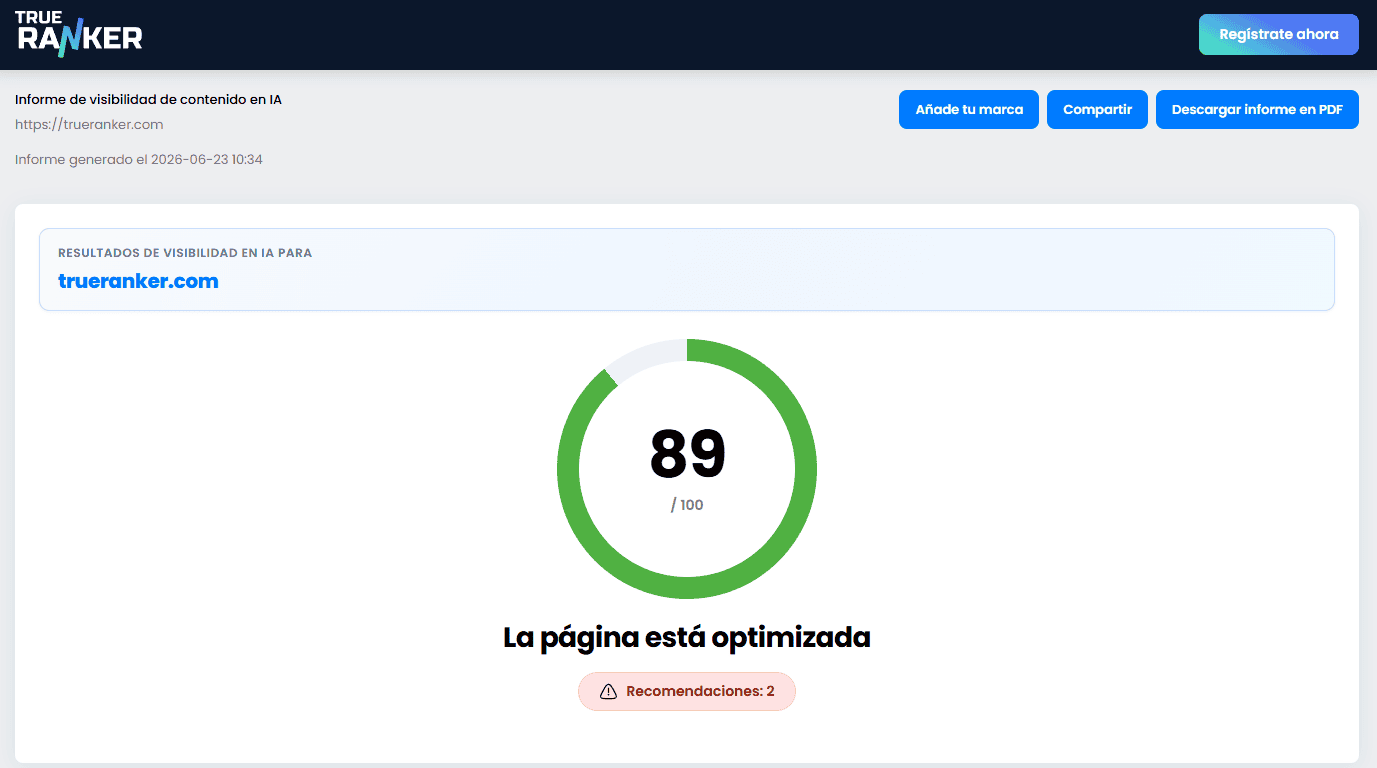Click "La página está optimizada" heading
Viewport: 1377px width, 768px height.
[x=687, y=637]
